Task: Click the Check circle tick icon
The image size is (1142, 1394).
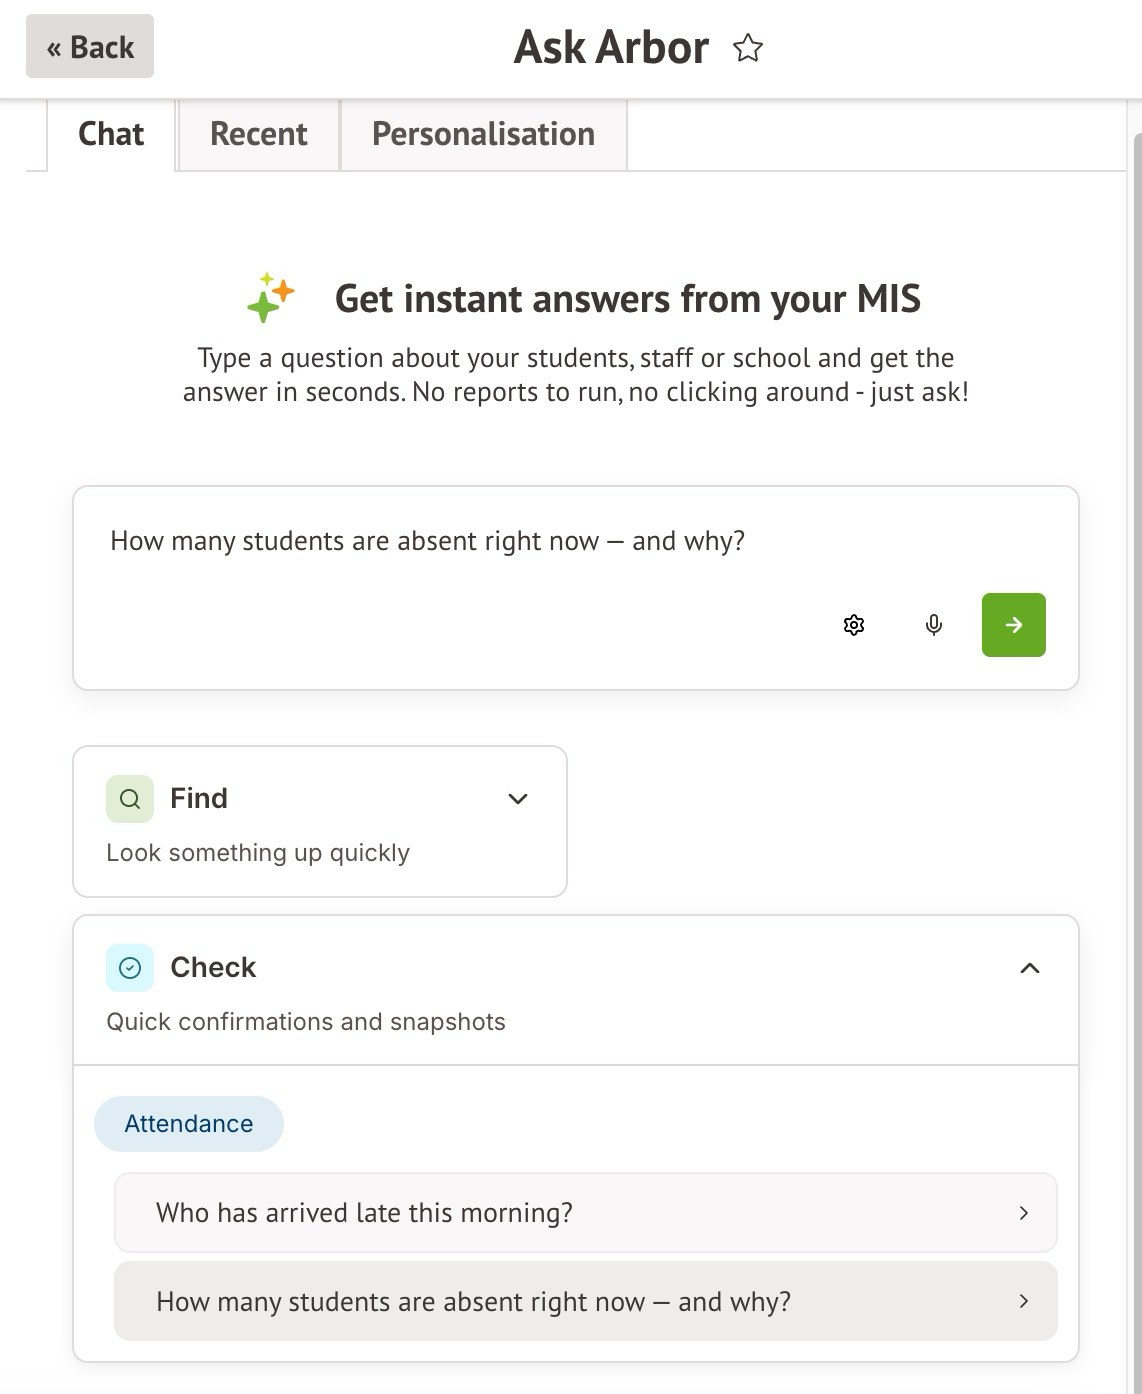Action: (x=130, y=968)
